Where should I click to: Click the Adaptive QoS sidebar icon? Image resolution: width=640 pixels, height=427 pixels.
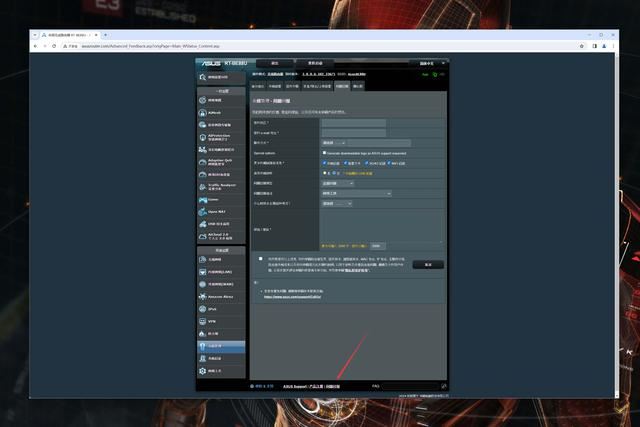point(203,161)
